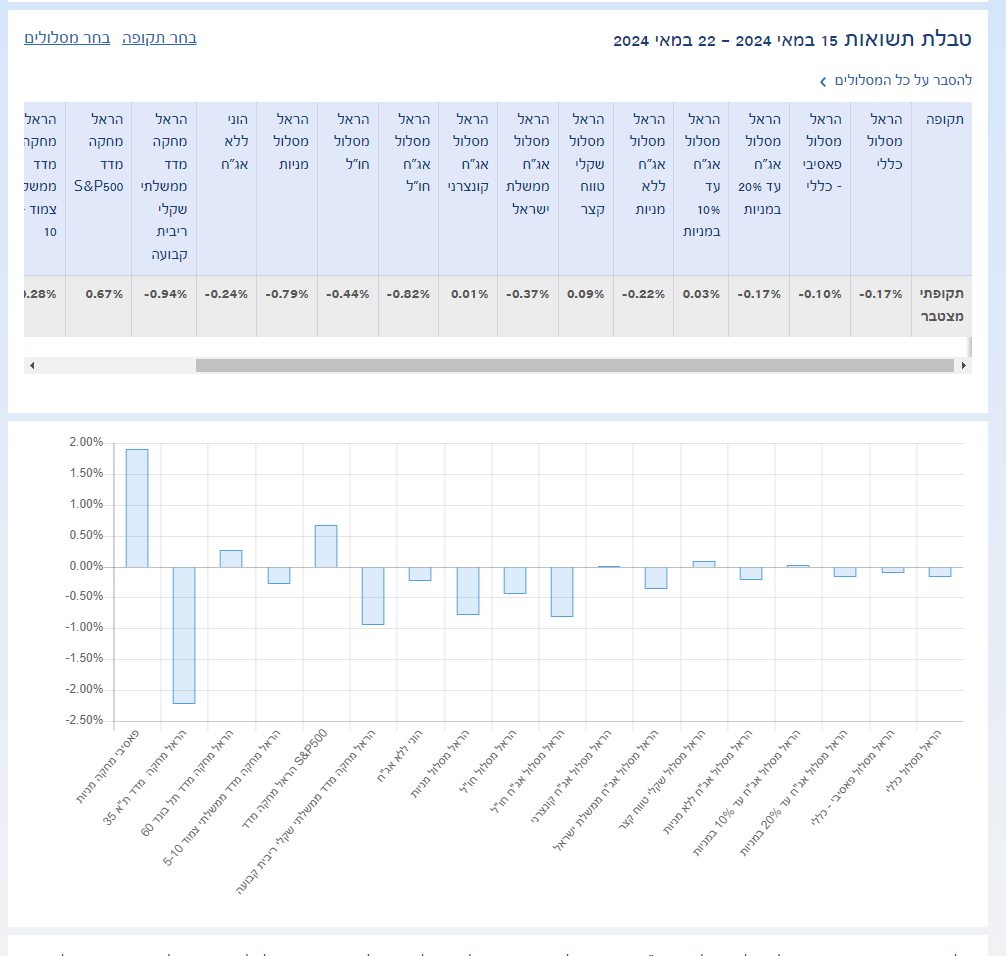This screenshot has width=1006, height=956.
Task: Click chart axis label הראל מסלול כללי
Action: click(914, 760)
